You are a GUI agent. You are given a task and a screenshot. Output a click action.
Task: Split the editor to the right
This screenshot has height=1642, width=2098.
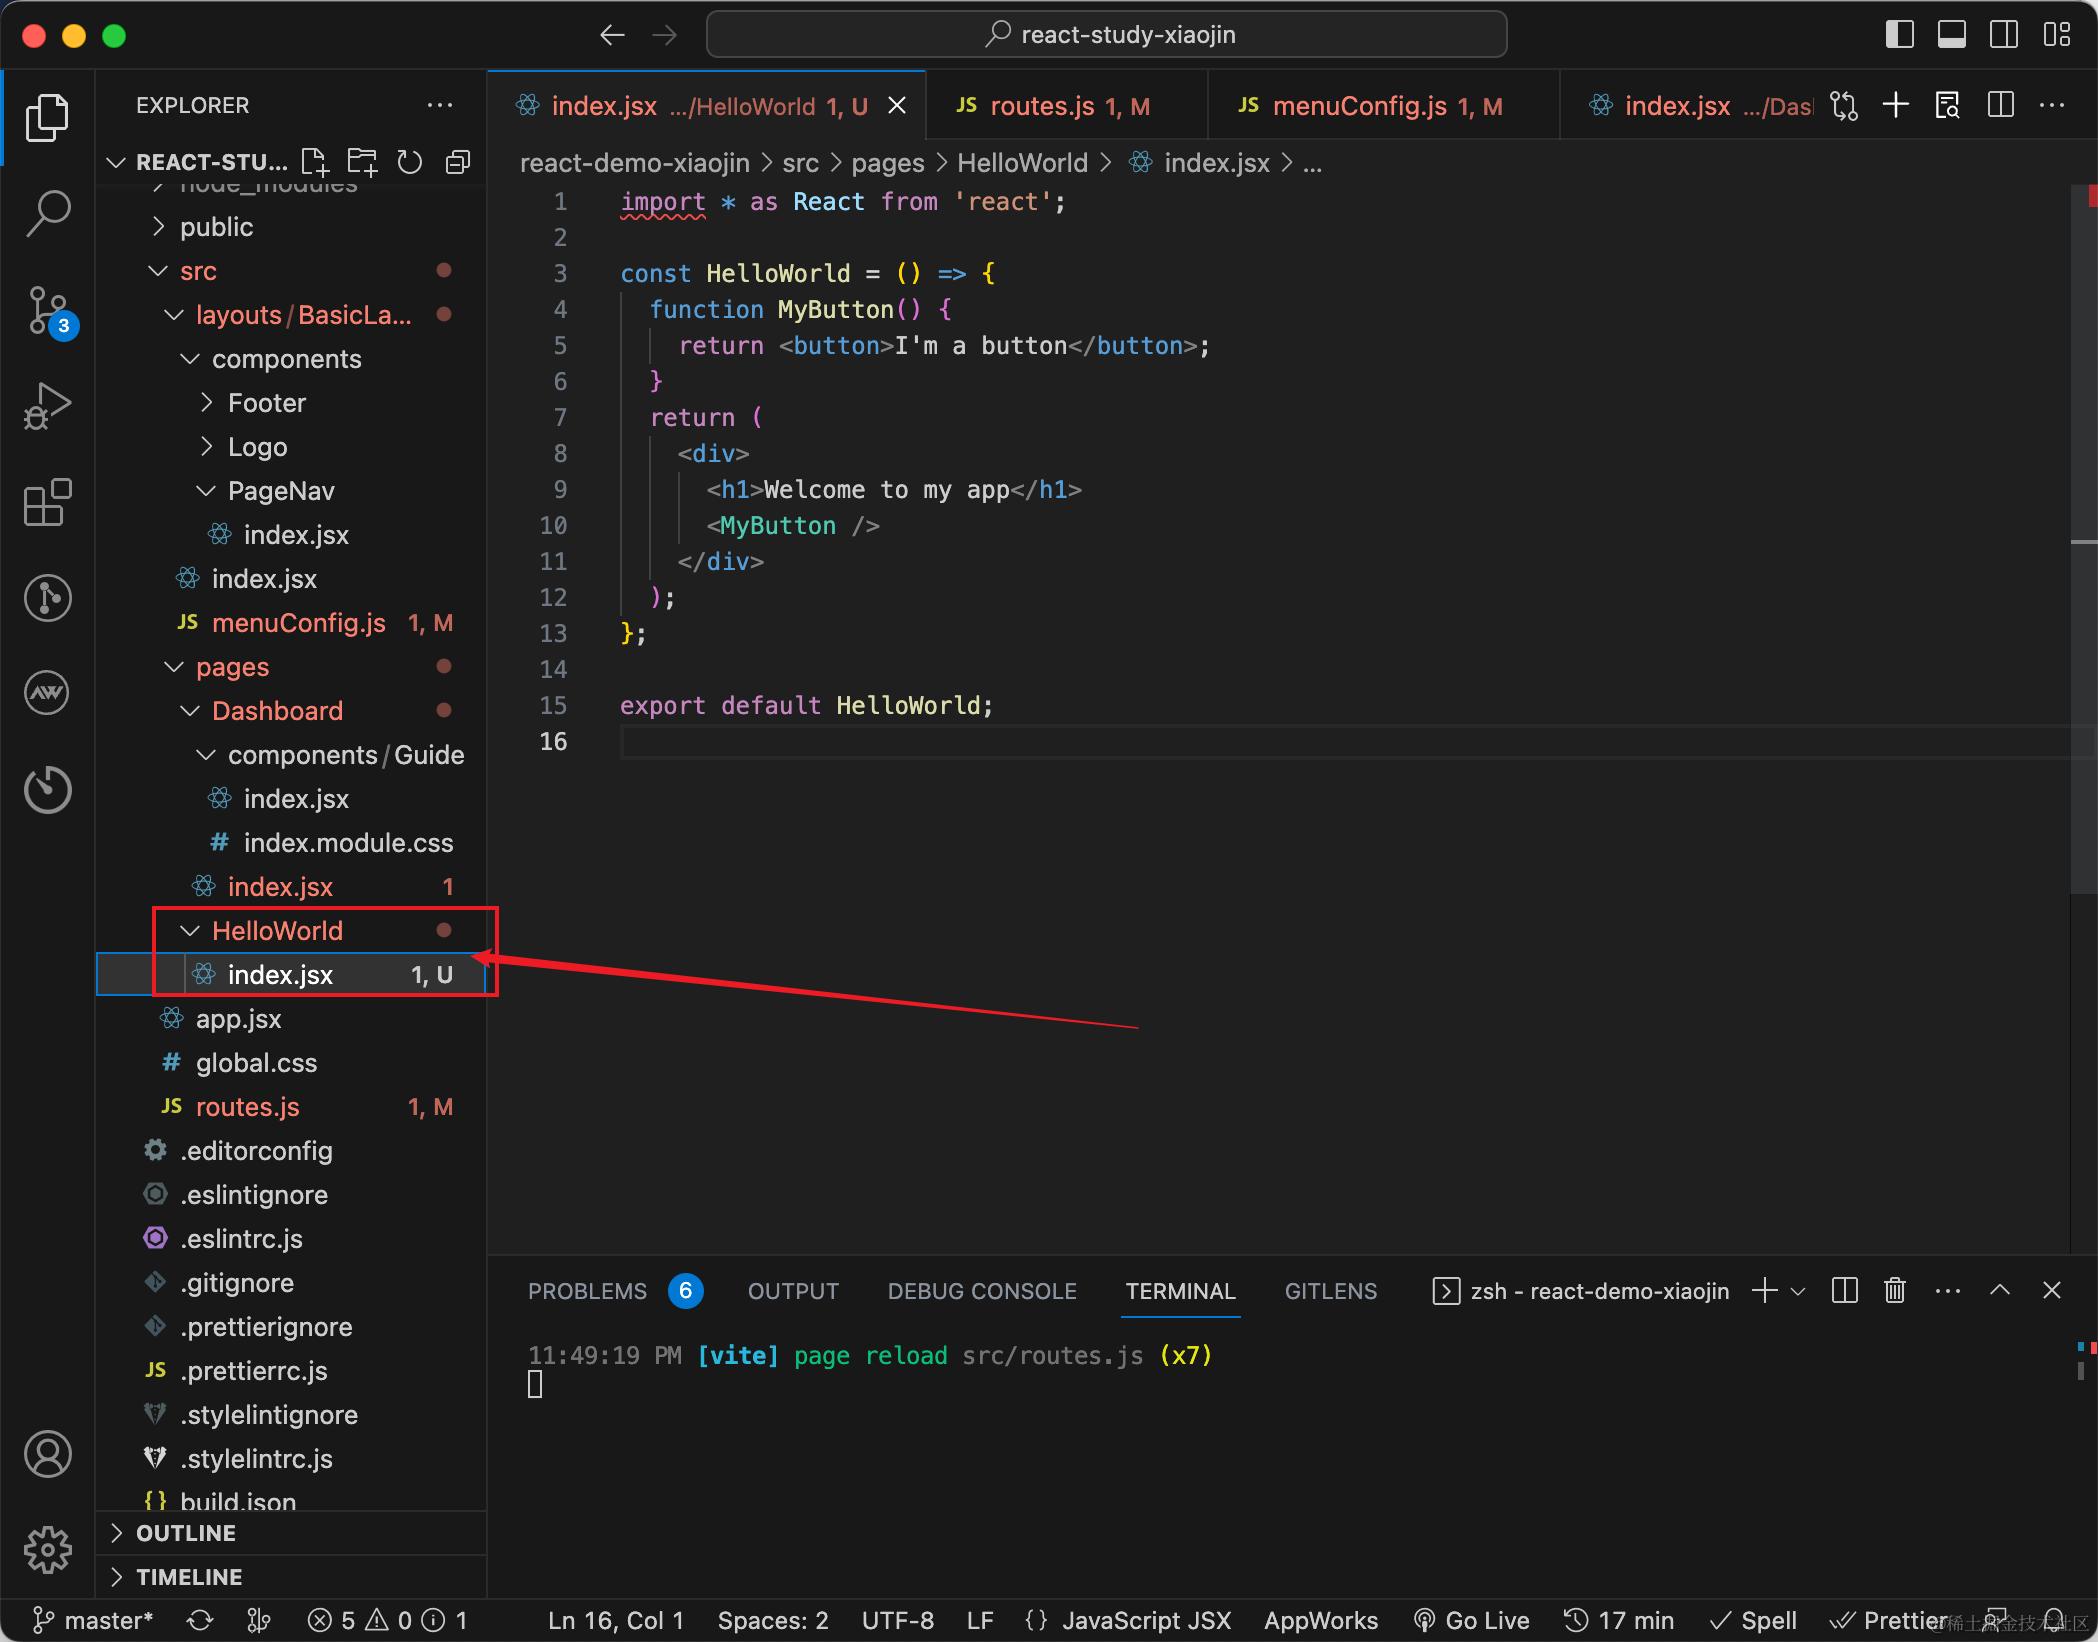2001,105
